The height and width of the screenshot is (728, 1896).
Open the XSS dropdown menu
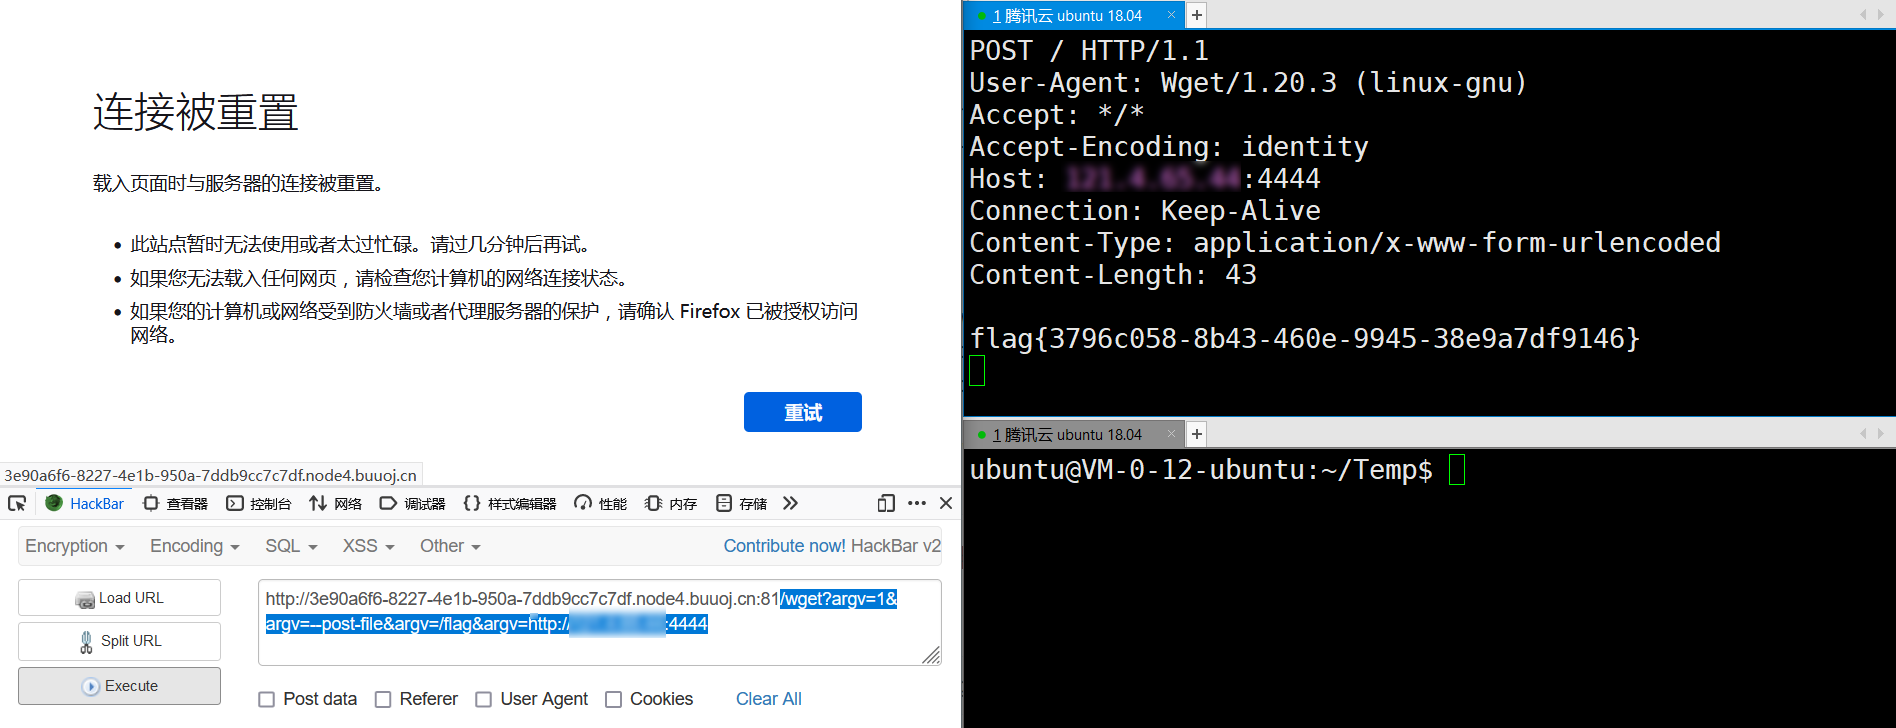[x=368, y=546]
